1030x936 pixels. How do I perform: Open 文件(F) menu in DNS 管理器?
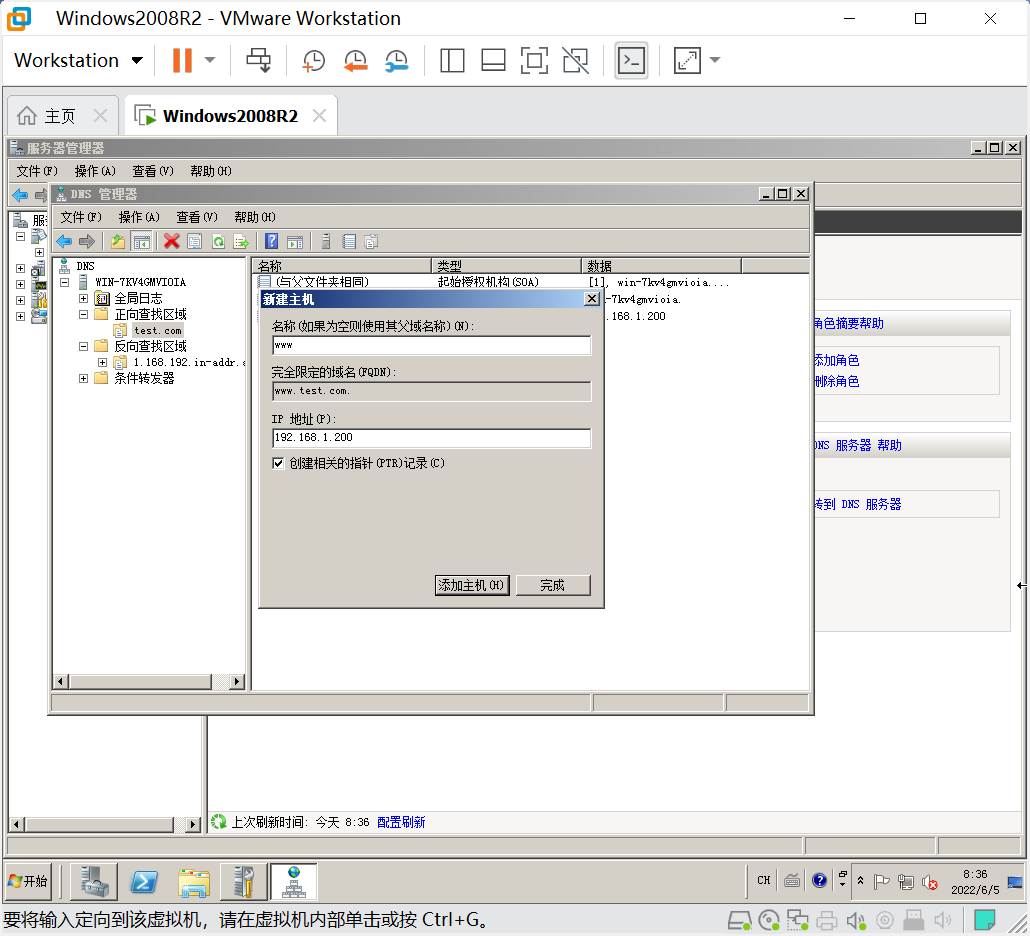tap(81, 217)
